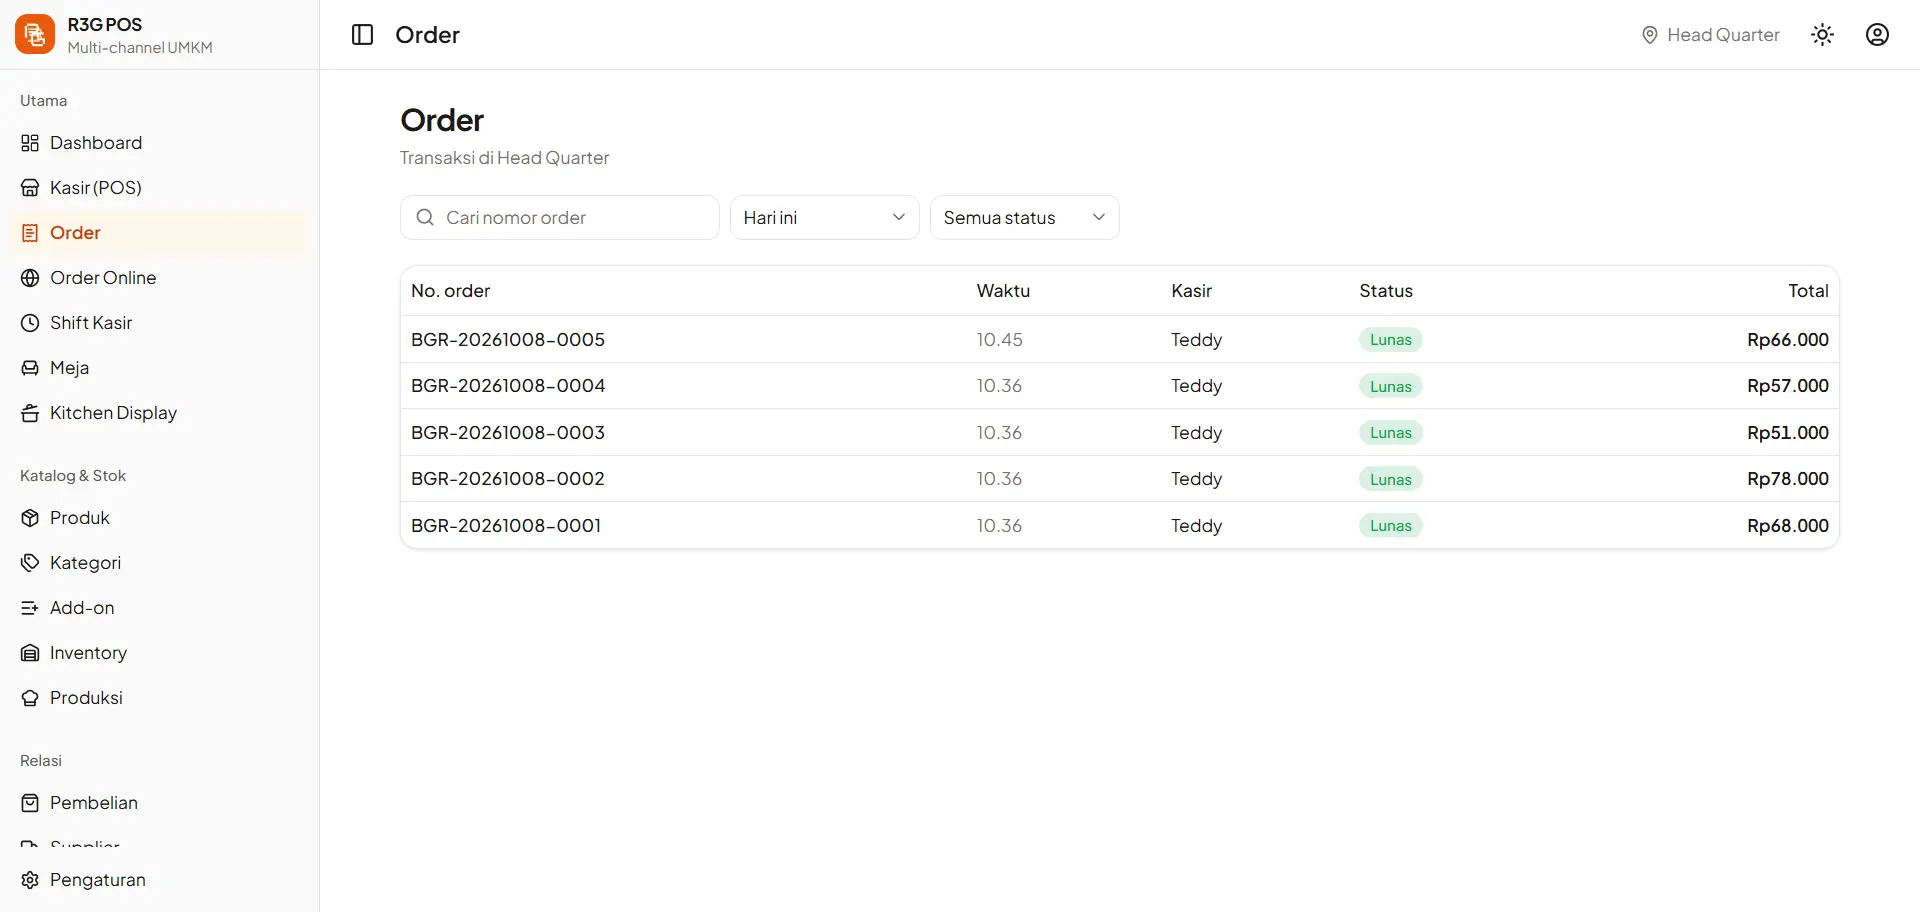Open the user profile icon
This screenshot has width=1920, height=912.
pos(1877,35)
